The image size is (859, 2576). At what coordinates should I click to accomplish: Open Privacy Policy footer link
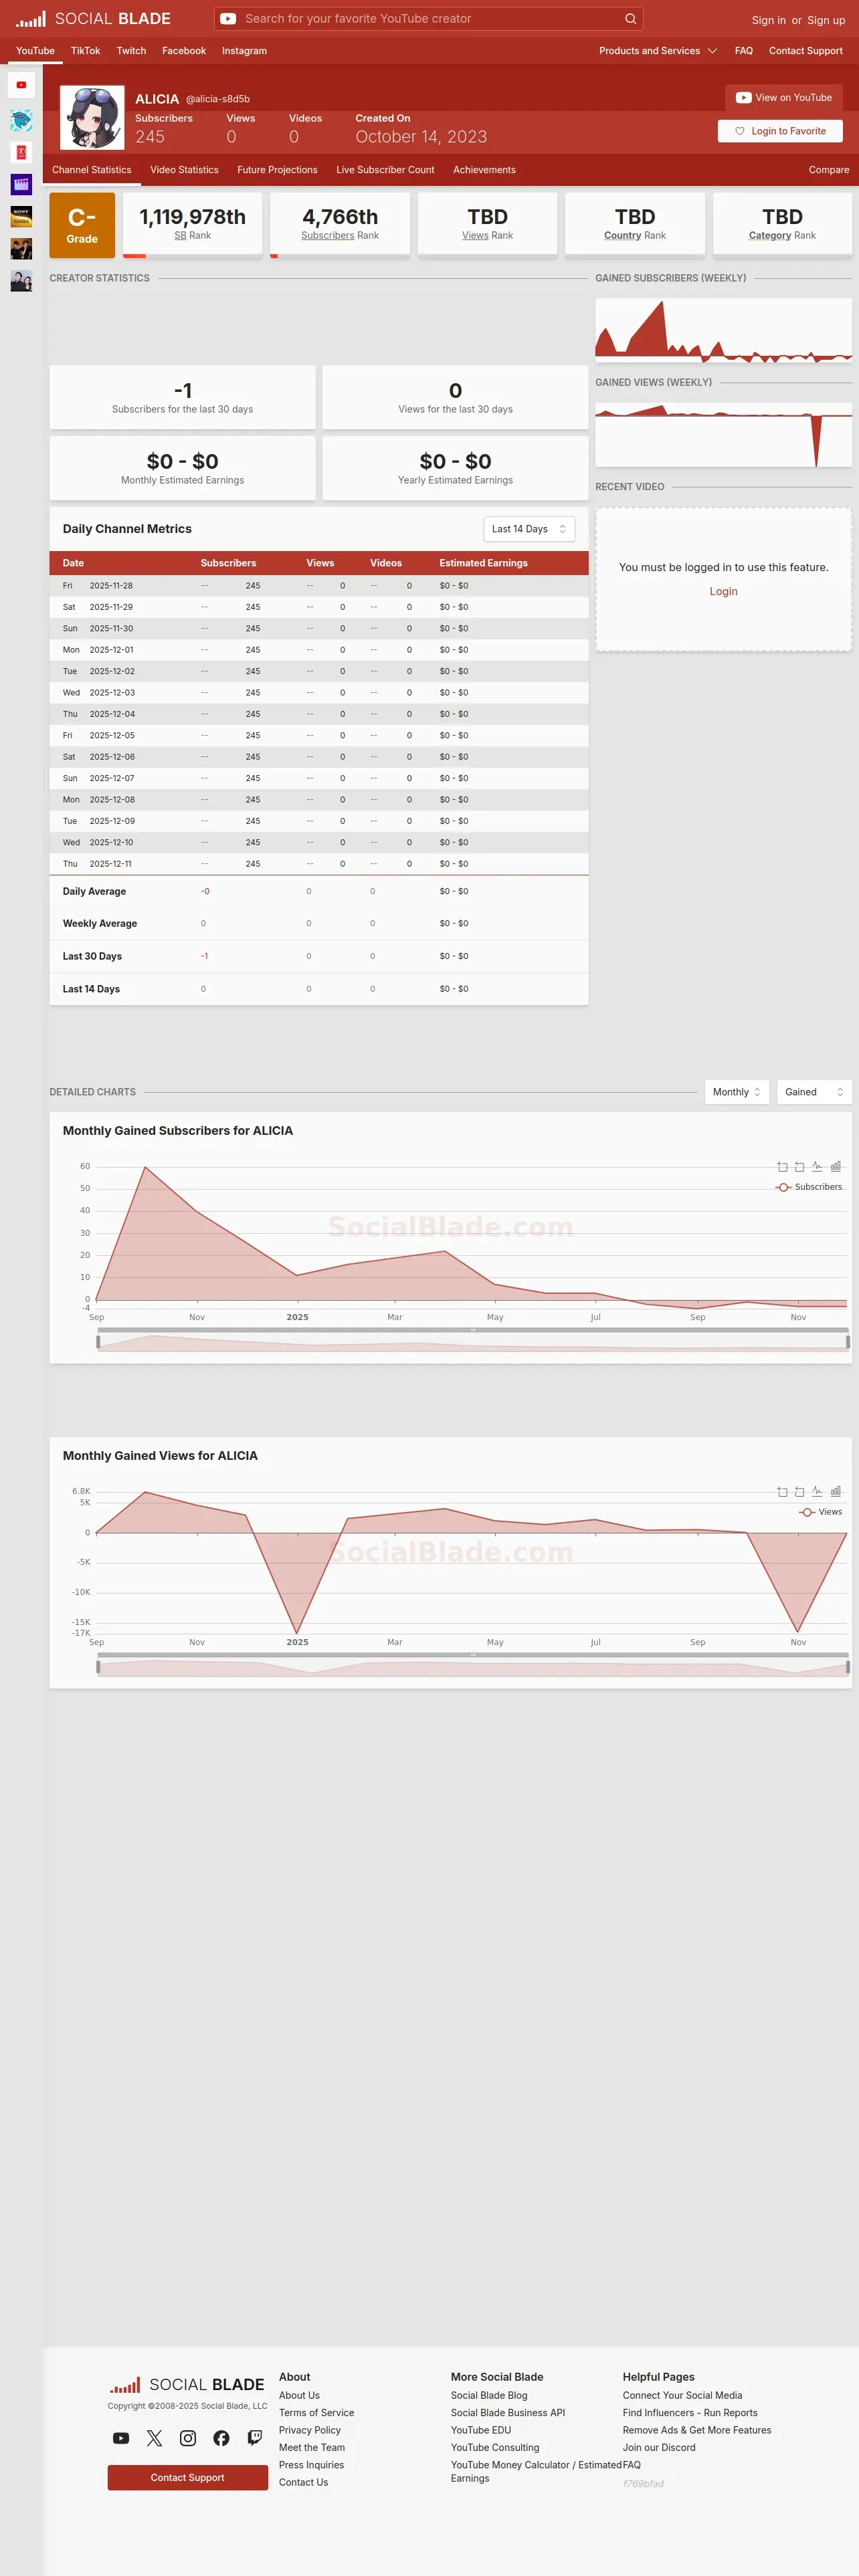pos(310,2430)
